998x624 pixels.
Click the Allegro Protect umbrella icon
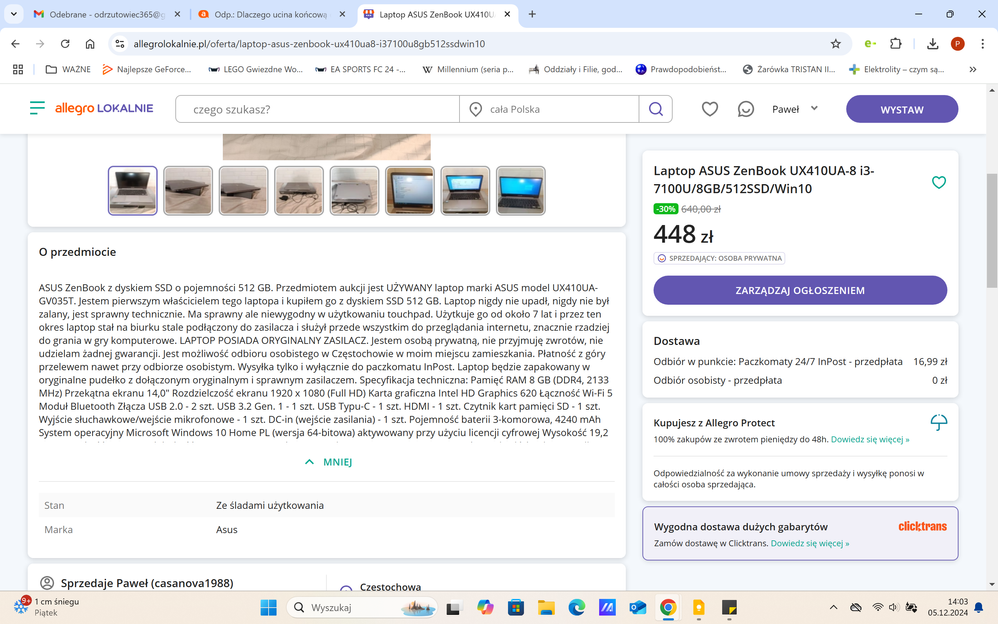tap(939, 422)
